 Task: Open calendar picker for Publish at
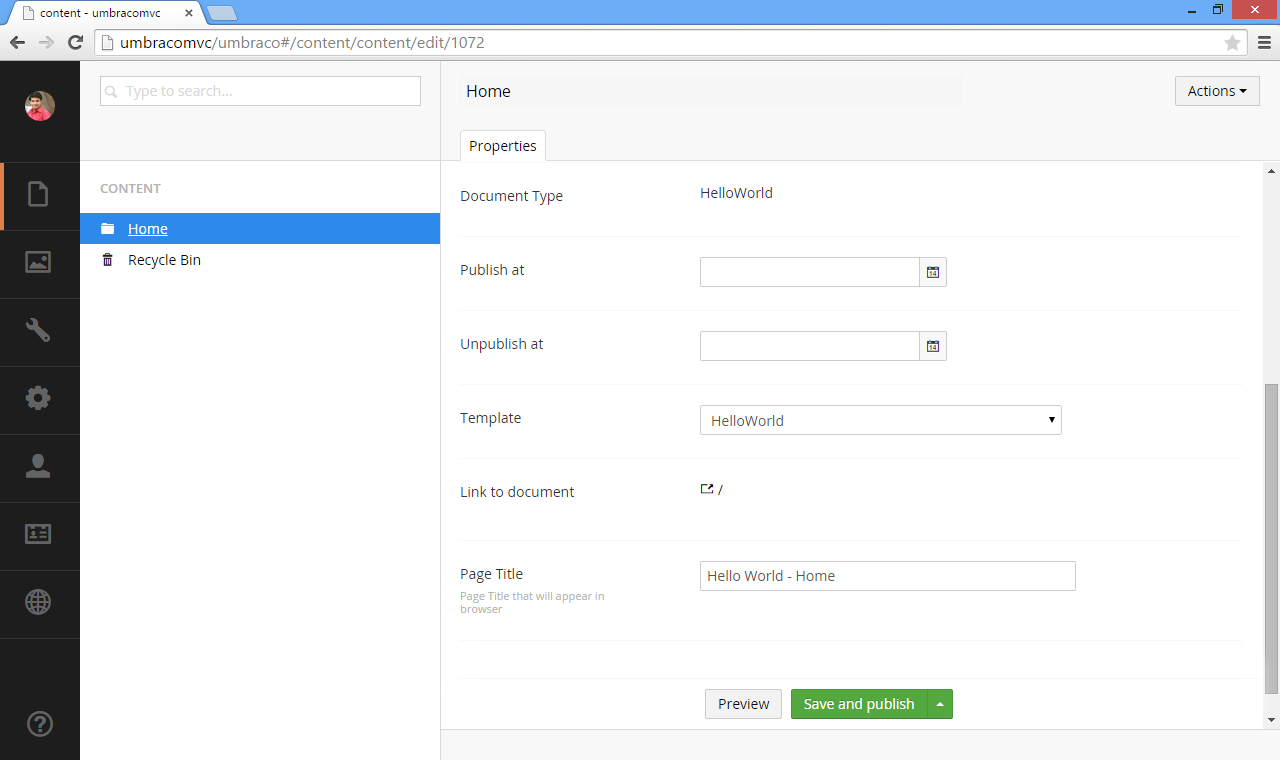pyautogui.click(x=932, y=272)
